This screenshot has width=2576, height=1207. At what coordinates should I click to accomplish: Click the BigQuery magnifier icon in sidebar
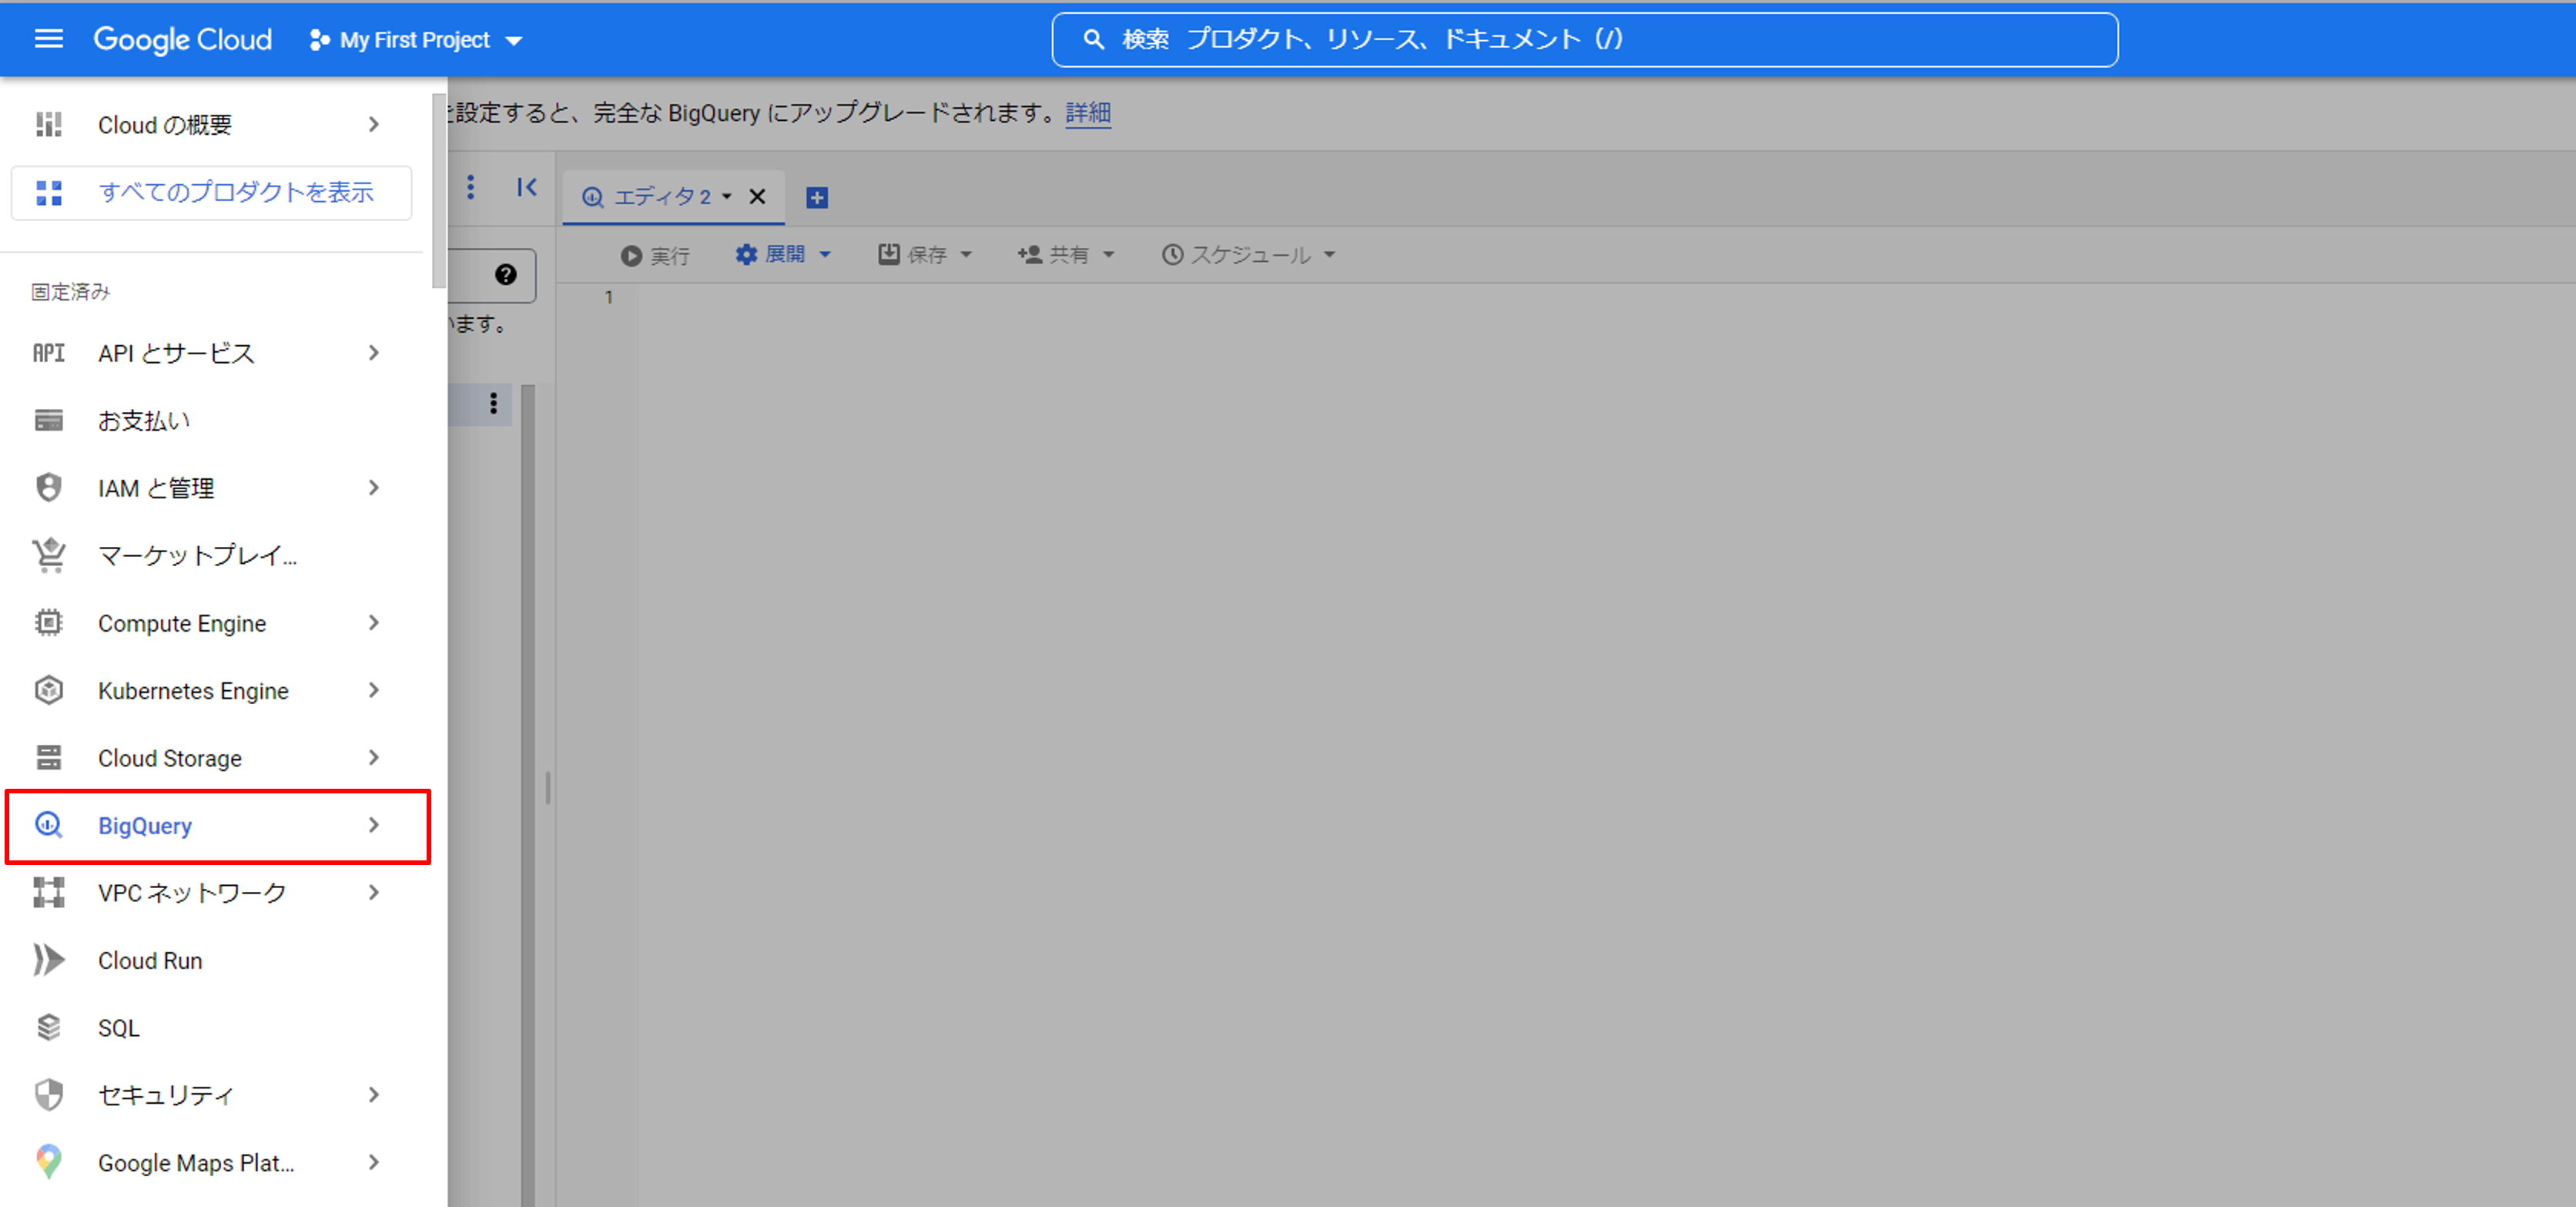(49, 825)
